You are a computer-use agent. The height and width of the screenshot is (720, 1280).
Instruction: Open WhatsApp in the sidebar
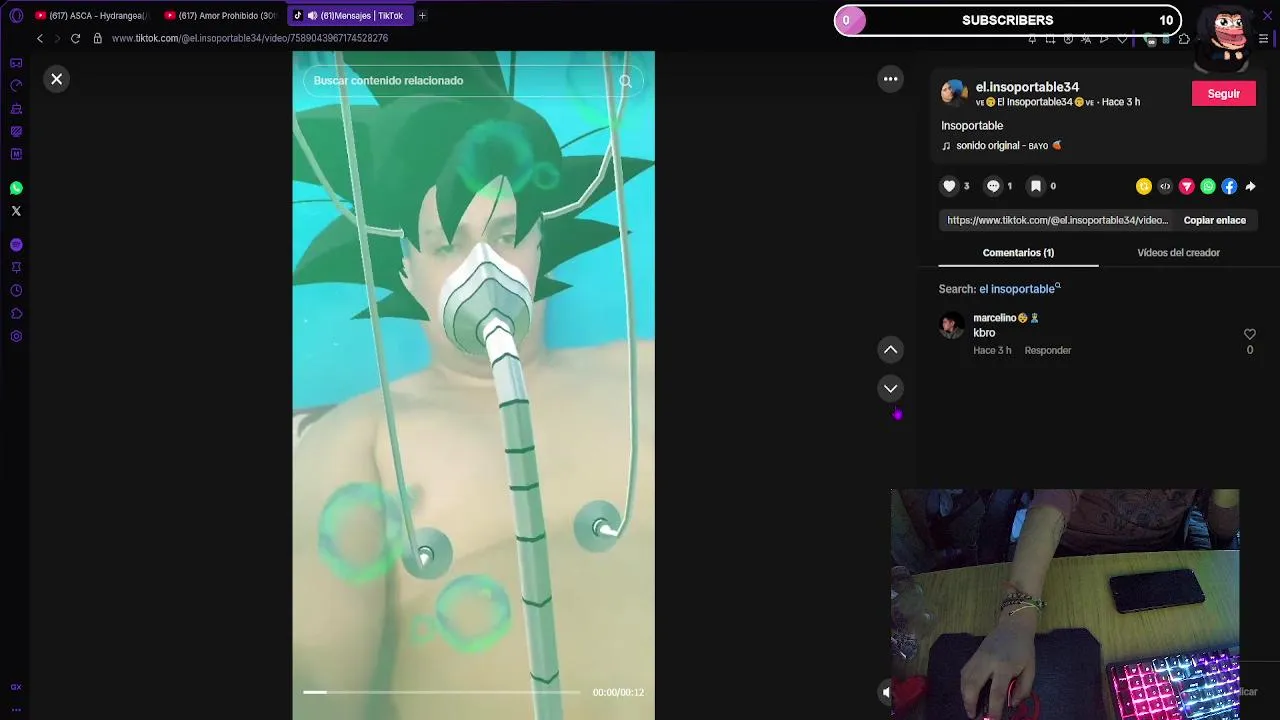16,188
